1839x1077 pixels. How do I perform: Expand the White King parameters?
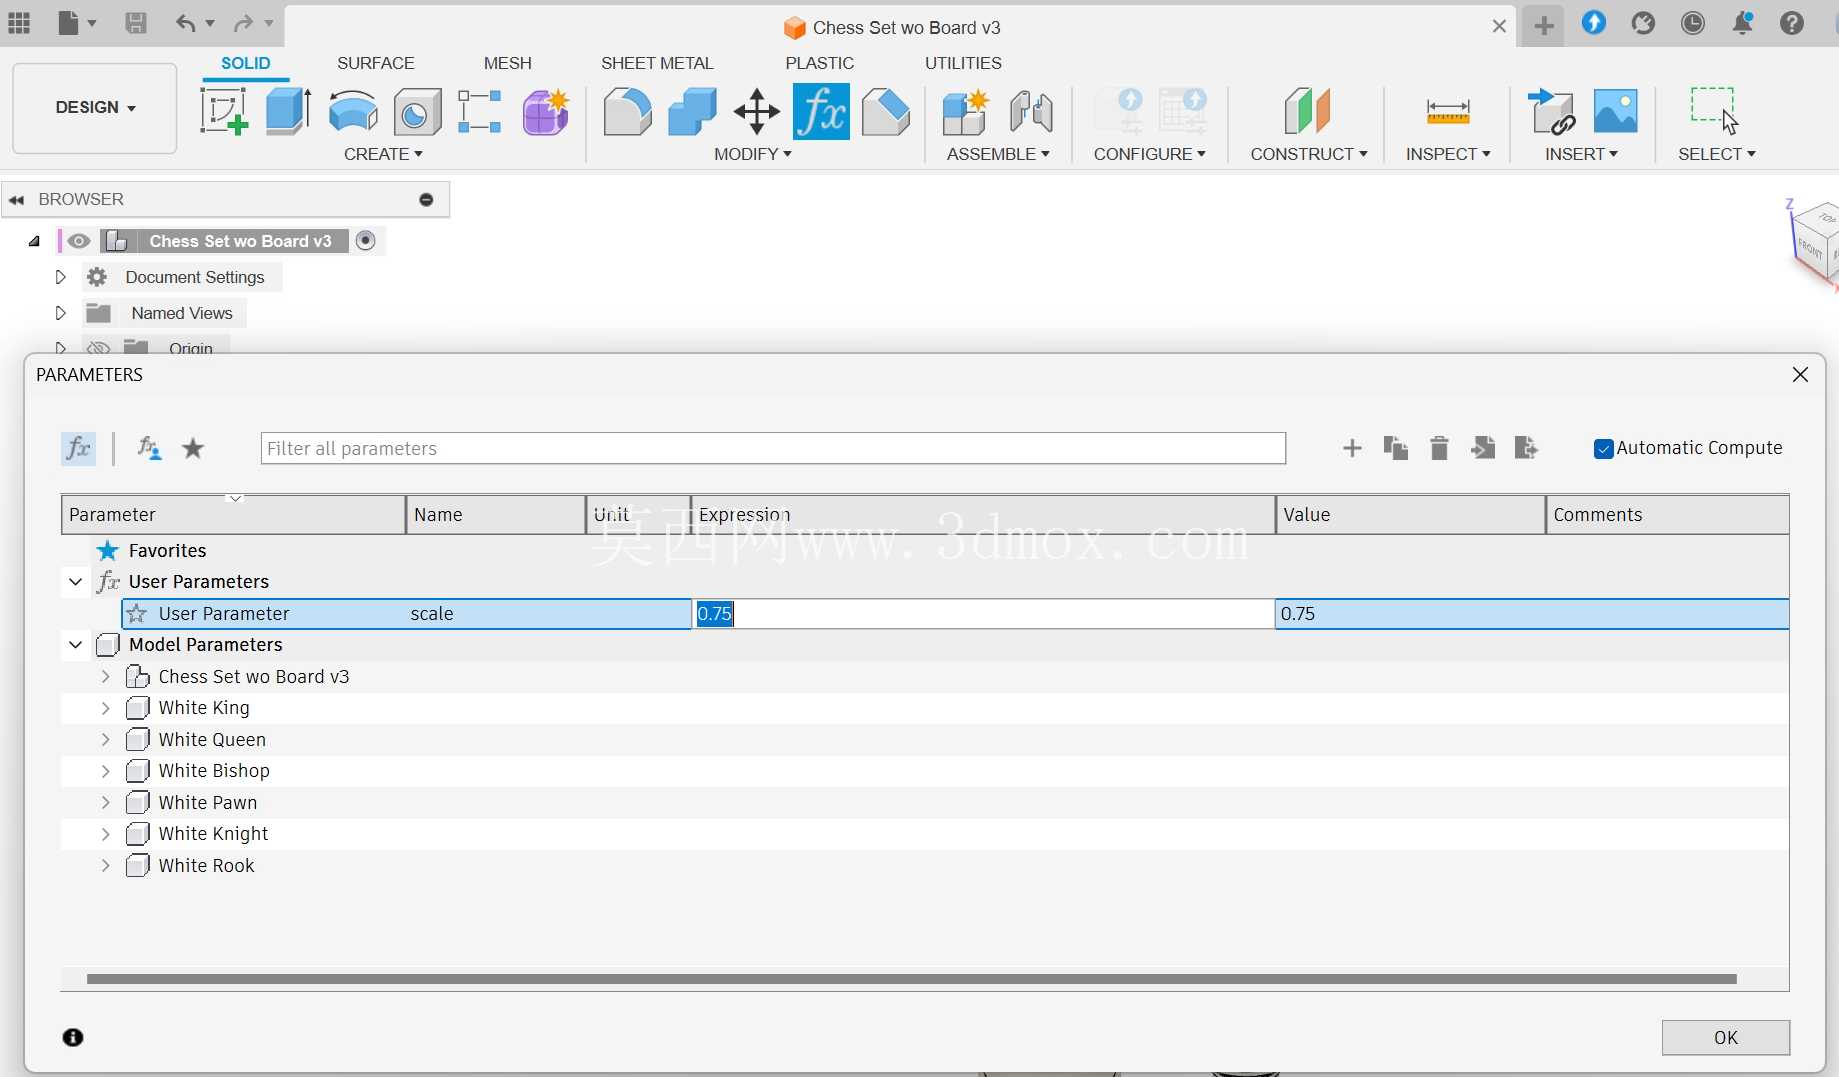click(106, 708)
